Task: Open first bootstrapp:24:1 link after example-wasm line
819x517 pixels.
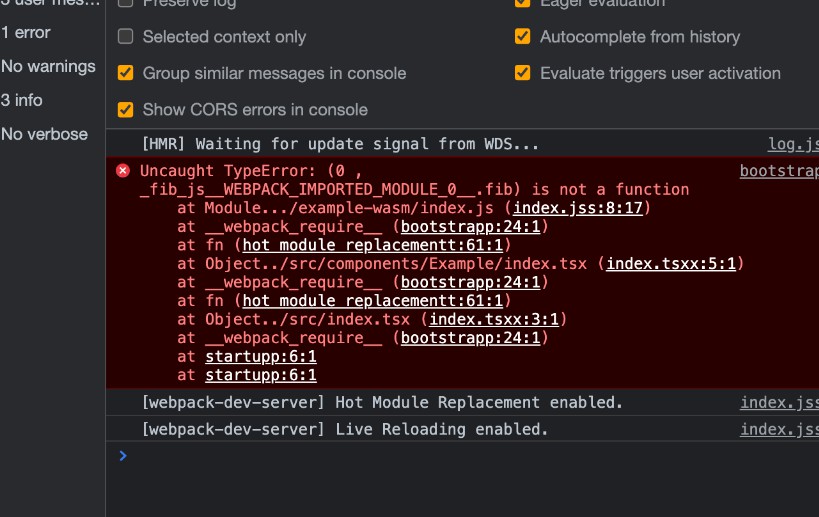Action: (471, 227)
